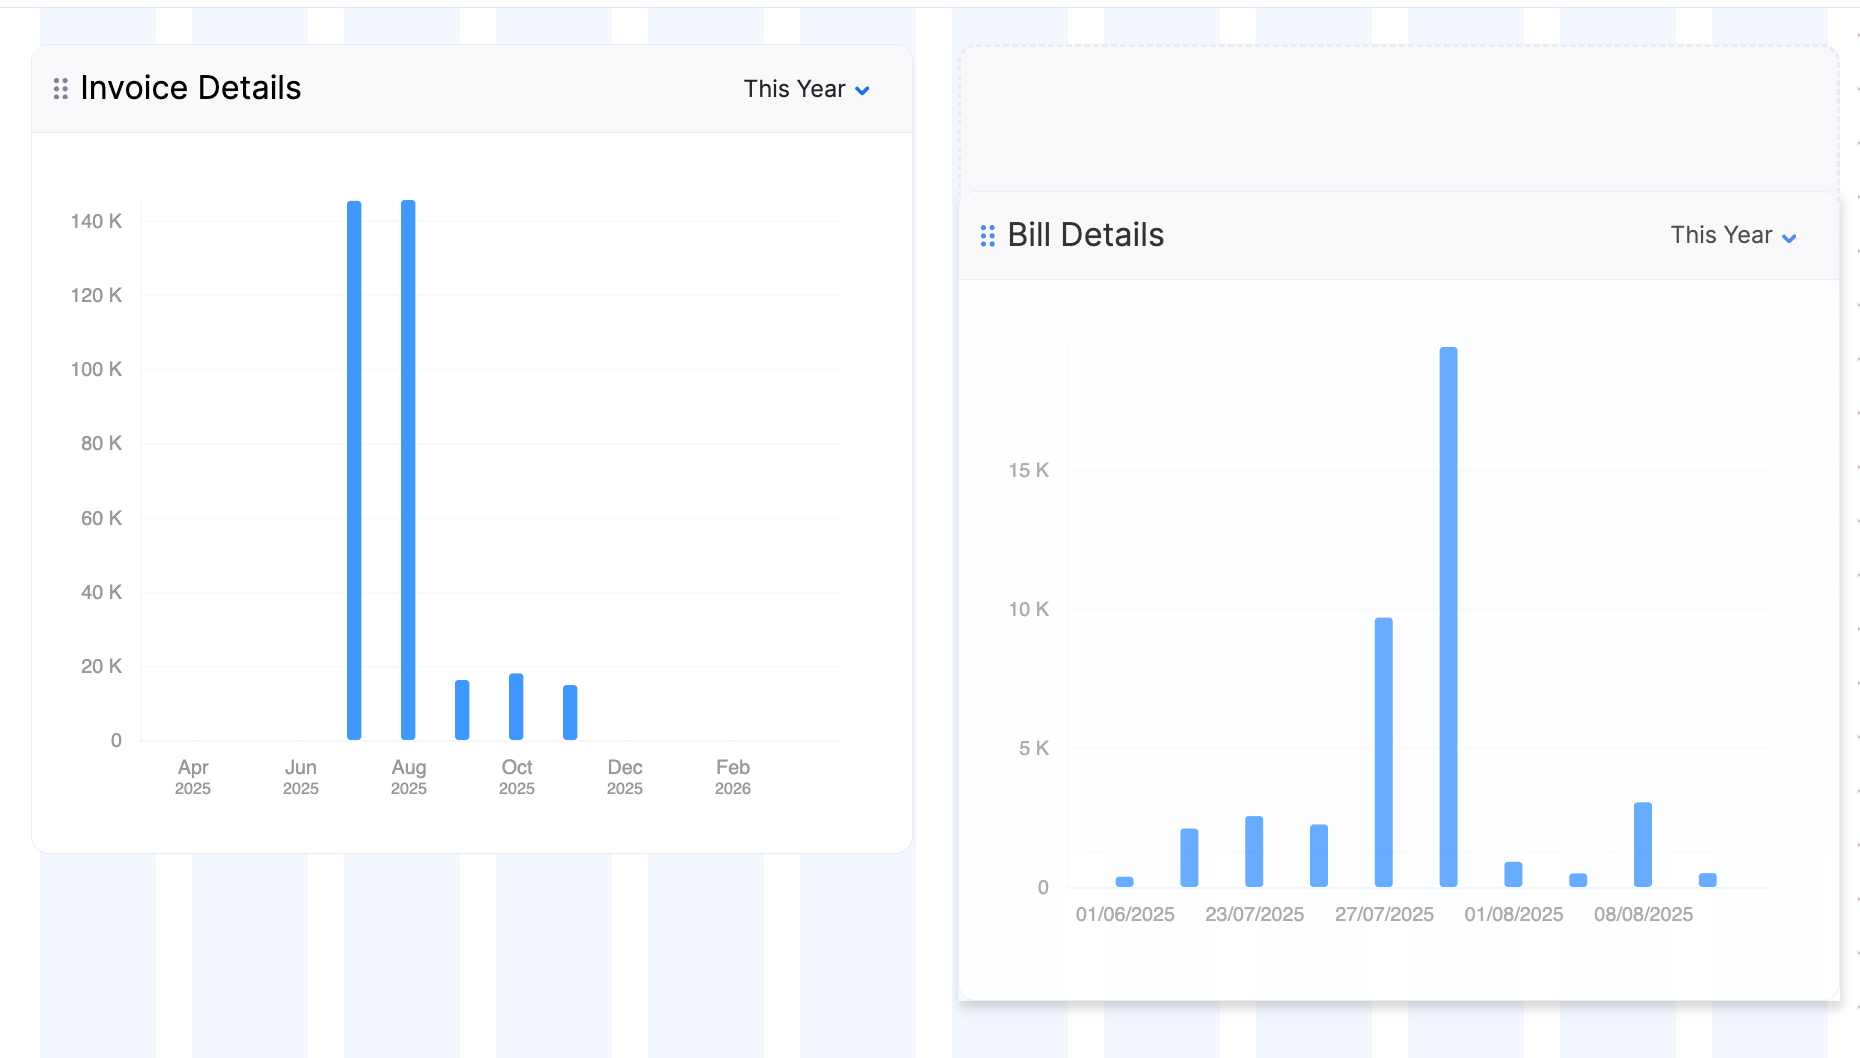Click the Bill Details drag handle icon
Viewport: 1860px width, 1058px height.
pyautogui.click(x=988, y=236)
